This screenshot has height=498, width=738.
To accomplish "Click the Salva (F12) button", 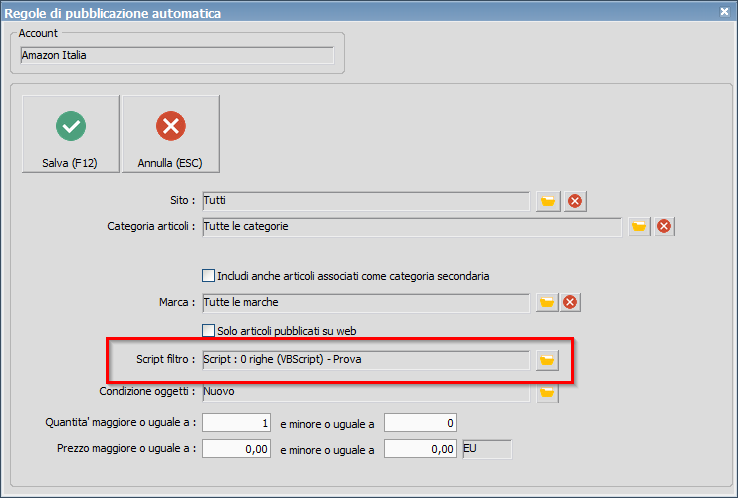I will (71, 134).
